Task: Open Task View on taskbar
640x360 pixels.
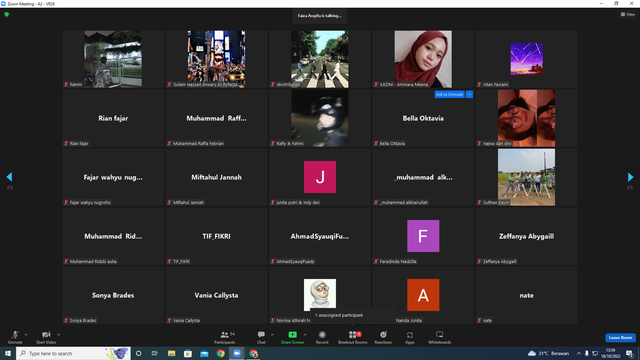Action: pyautogui.click(x=155, y=353)
